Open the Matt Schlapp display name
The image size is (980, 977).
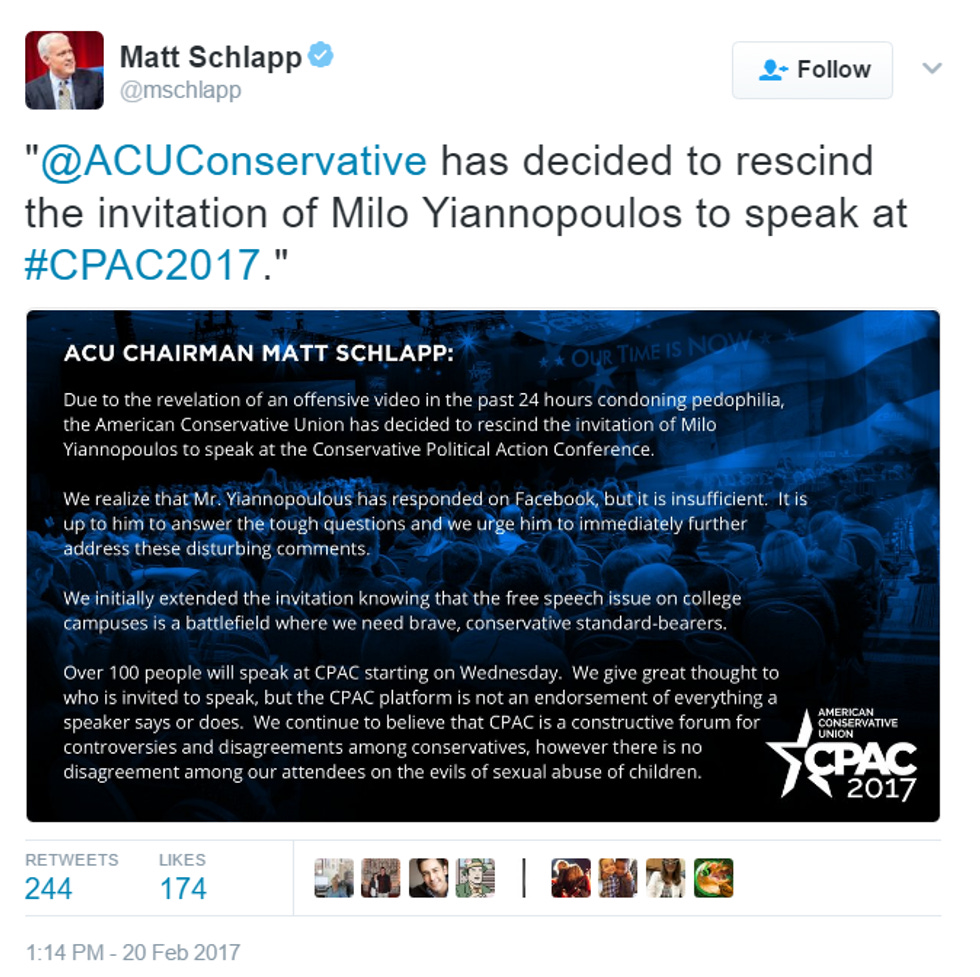[211, 57]
